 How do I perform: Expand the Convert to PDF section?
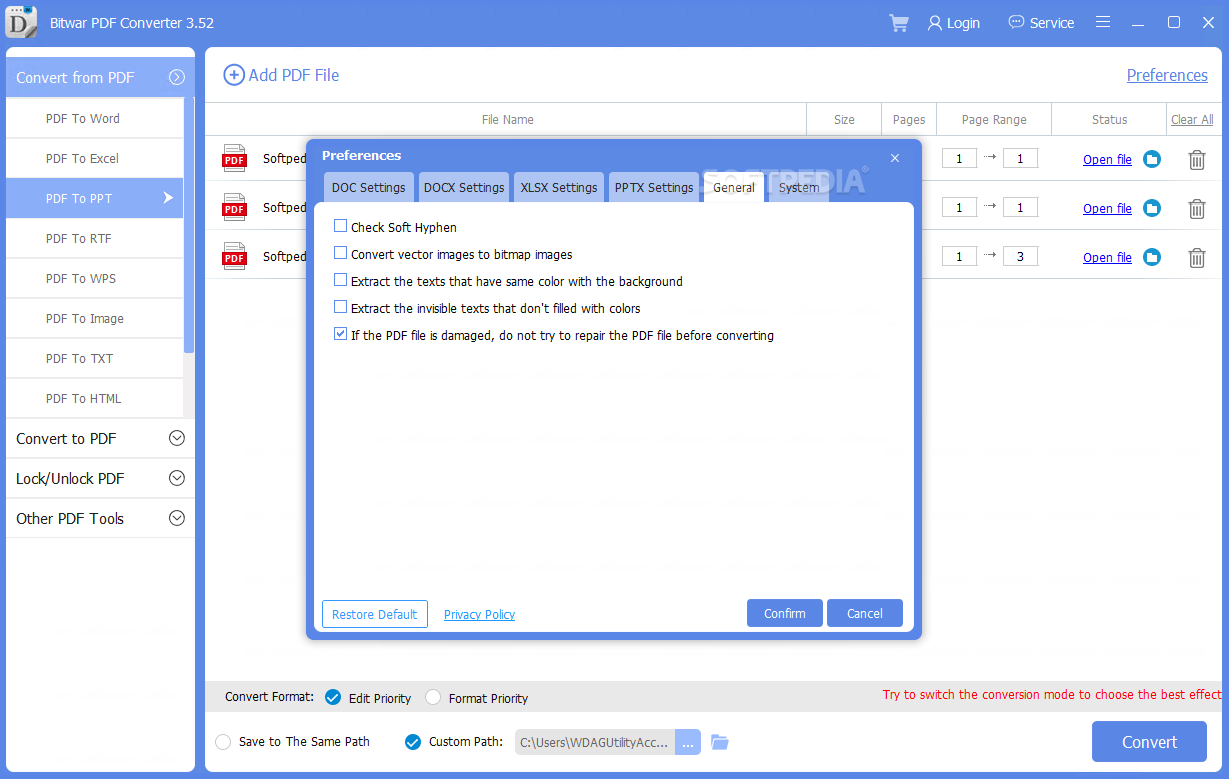point(177,438)
